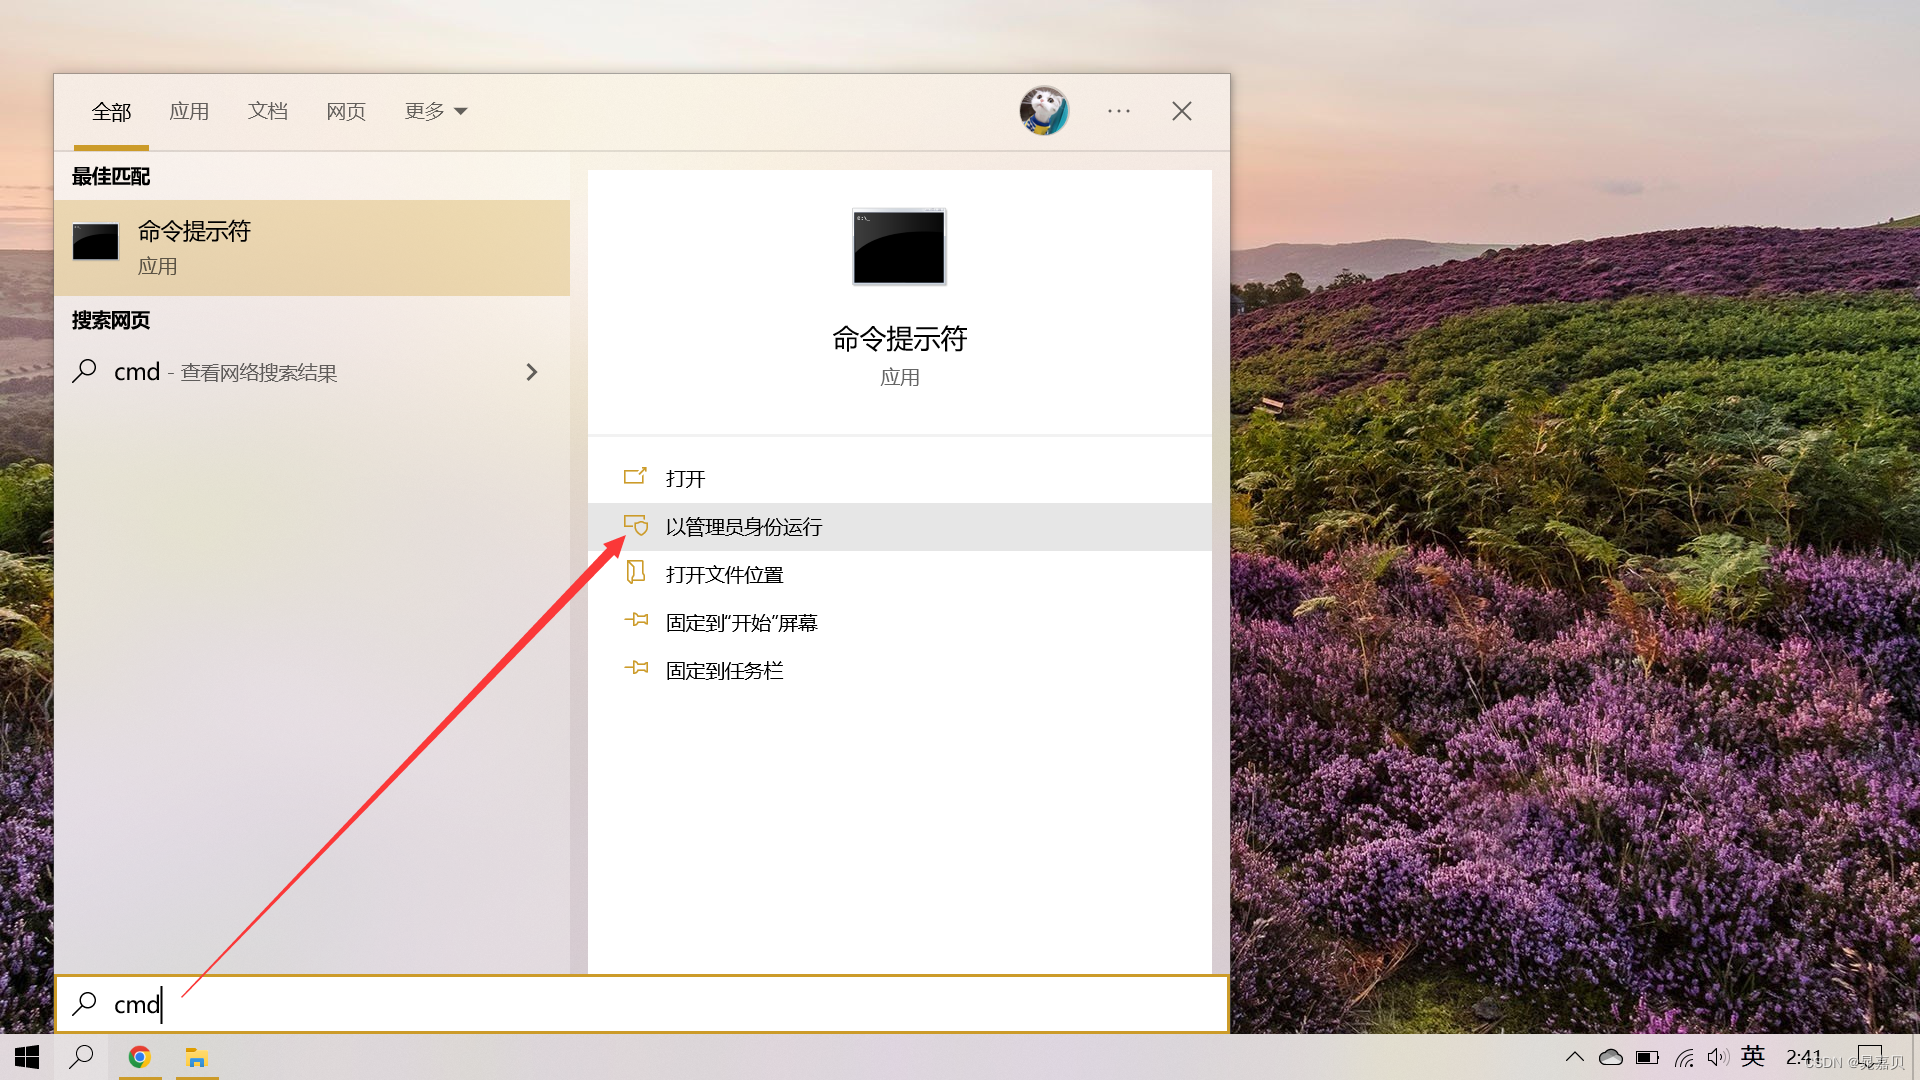Viewport: 1920px width, 1080px height.
Task: Switch to 文档 tab in search panel
Action: [x=268, y=109]
